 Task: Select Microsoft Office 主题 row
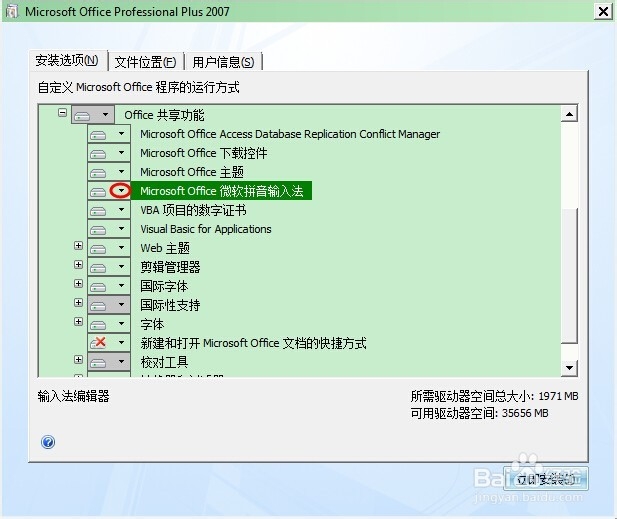coord(192,172)
